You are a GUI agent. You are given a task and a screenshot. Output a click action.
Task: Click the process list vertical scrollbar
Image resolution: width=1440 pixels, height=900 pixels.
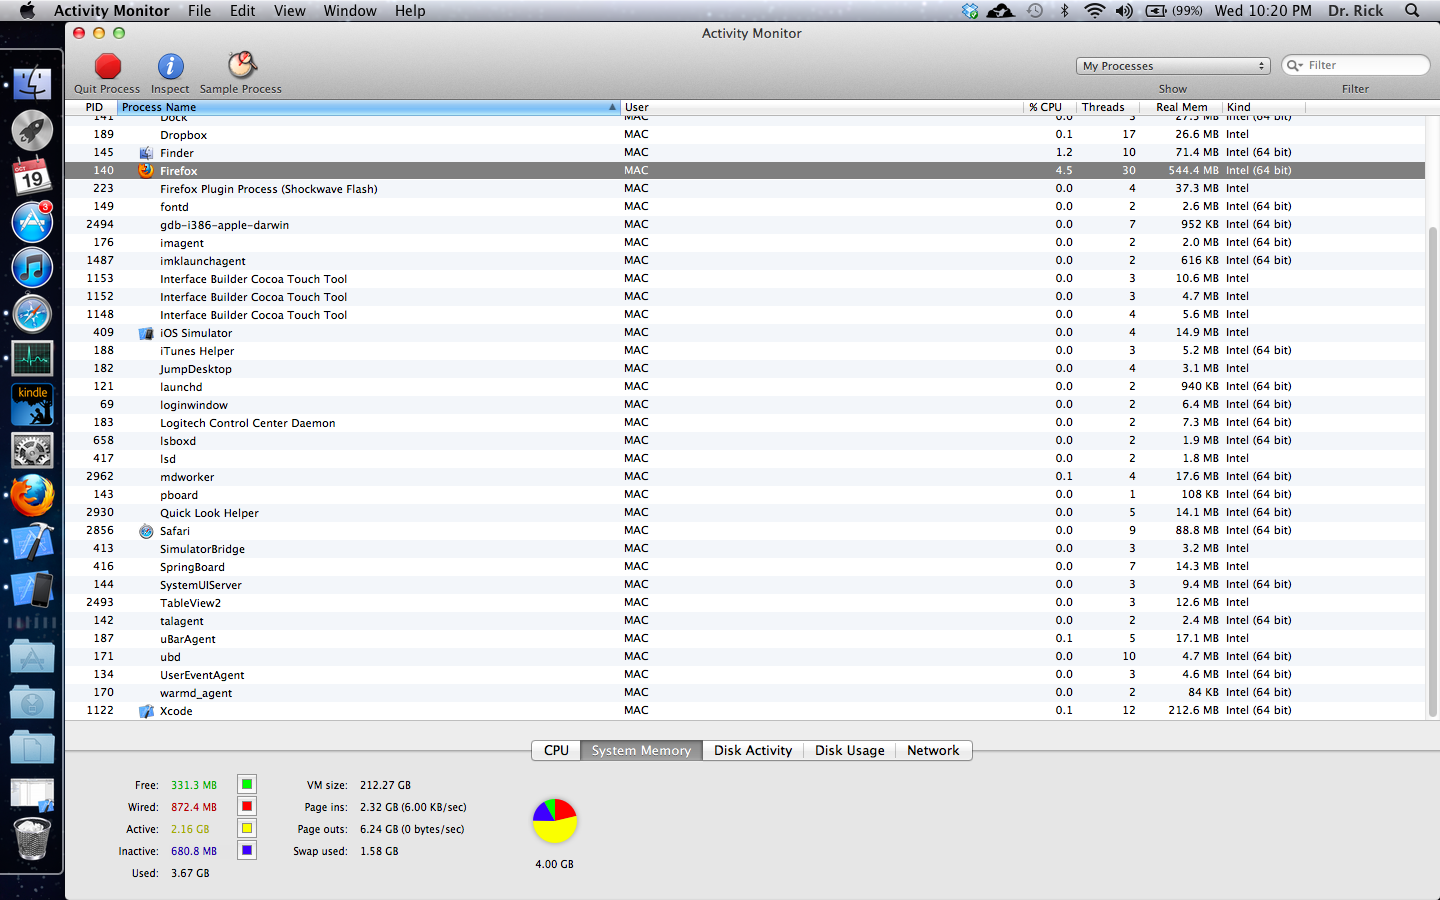coord(1432,470)
